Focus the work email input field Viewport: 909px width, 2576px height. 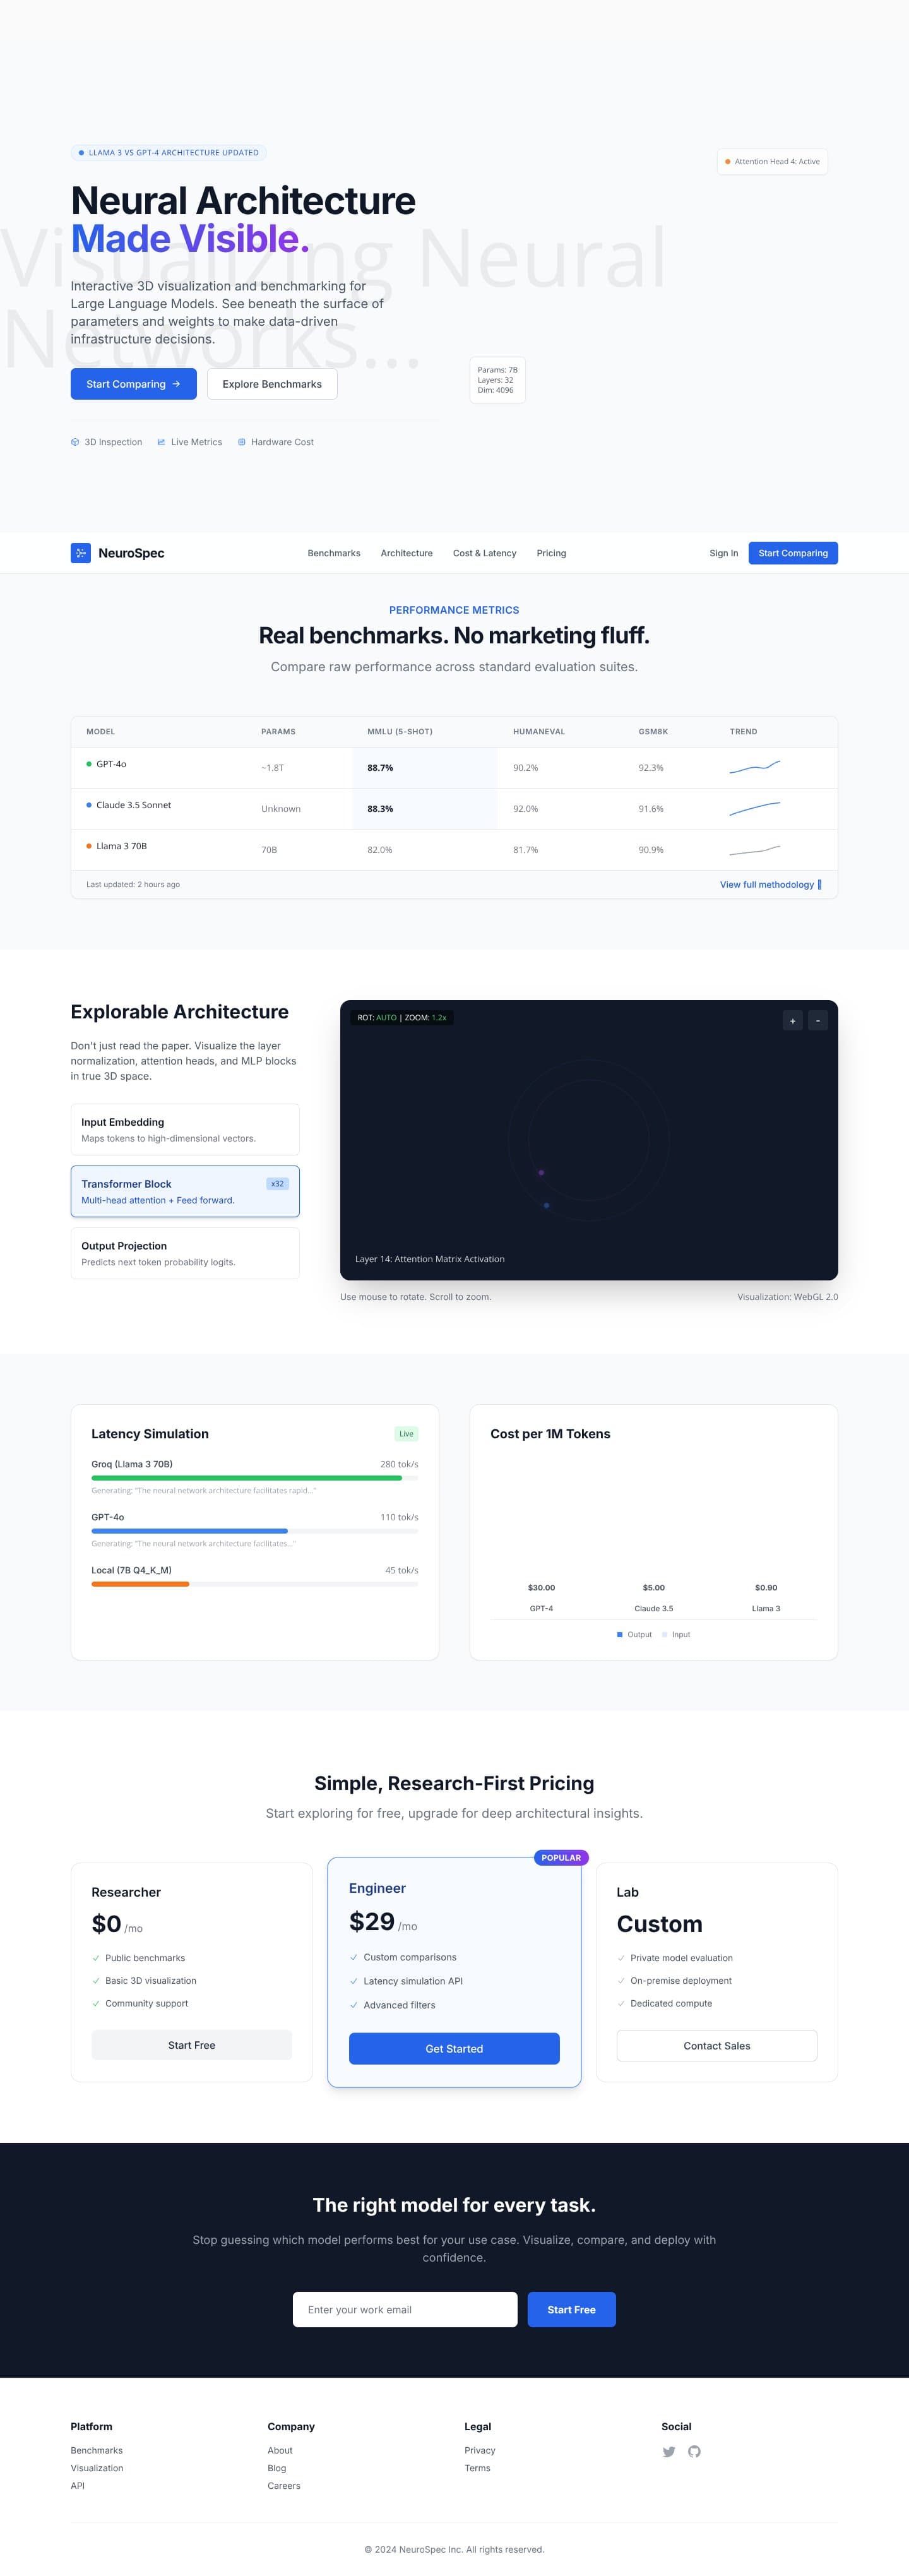click(405, 2309)
